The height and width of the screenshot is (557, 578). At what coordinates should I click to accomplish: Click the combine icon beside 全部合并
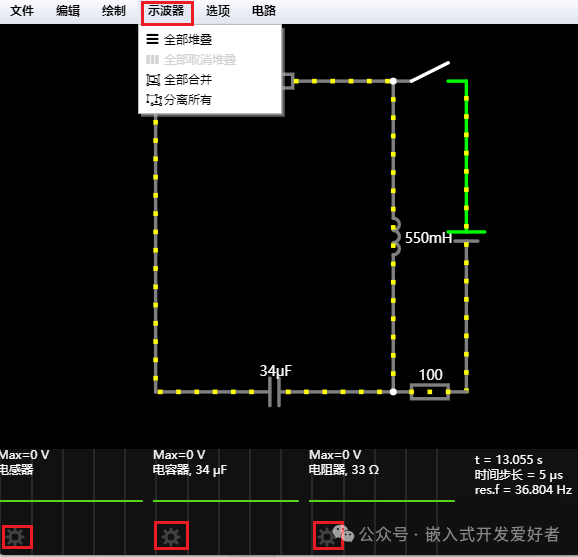[153, 80]
